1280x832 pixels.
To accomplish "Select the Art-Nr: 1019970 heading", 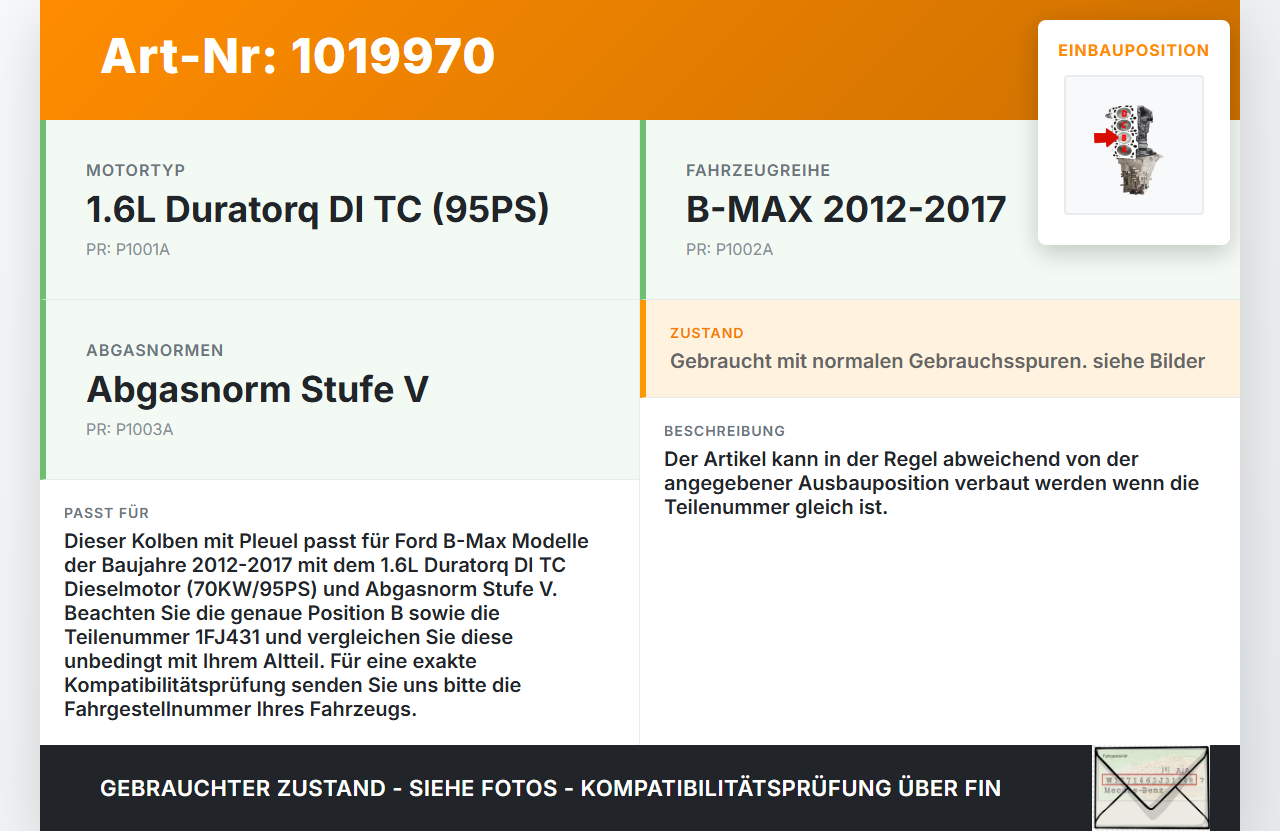I will pos(297,56).
